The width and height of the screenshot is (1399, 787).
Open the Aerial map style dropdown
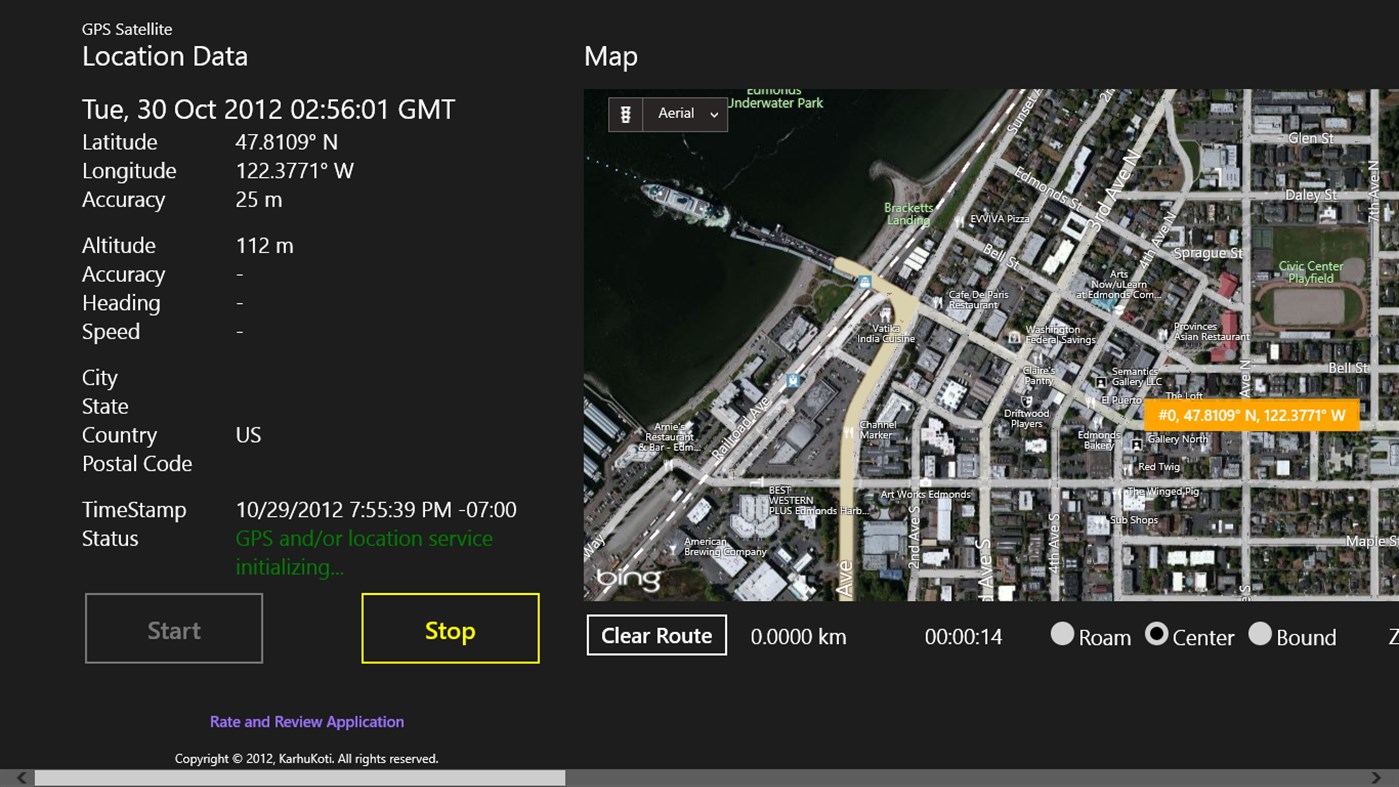[x=677, y=114]
